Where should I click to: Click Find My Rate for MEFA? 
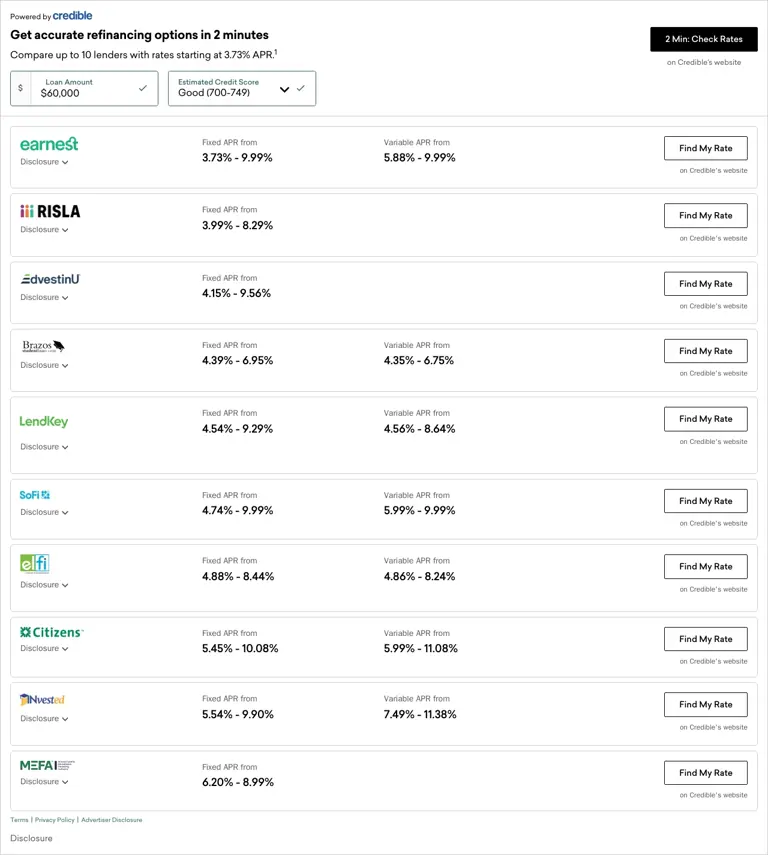[705, 772]
